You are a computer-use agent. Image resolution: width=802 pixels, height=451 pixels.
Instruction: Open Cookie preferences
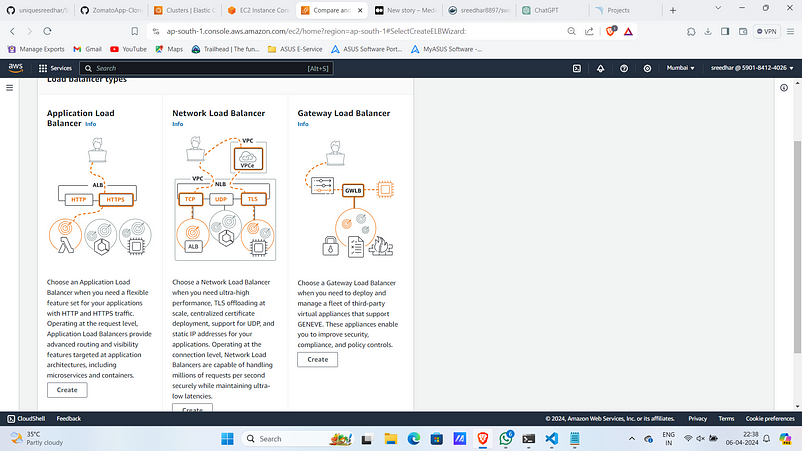point(770,418)
